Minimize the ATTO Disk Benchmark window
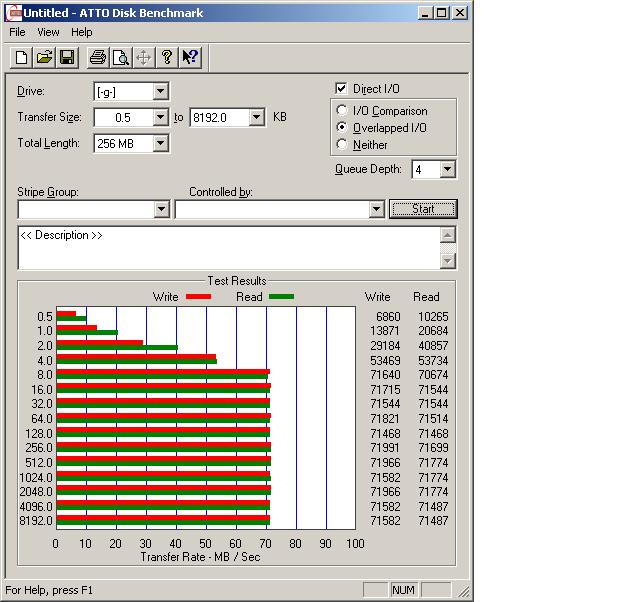The width and height of the screenshot is (640, 602). click(x=424, y=13)
